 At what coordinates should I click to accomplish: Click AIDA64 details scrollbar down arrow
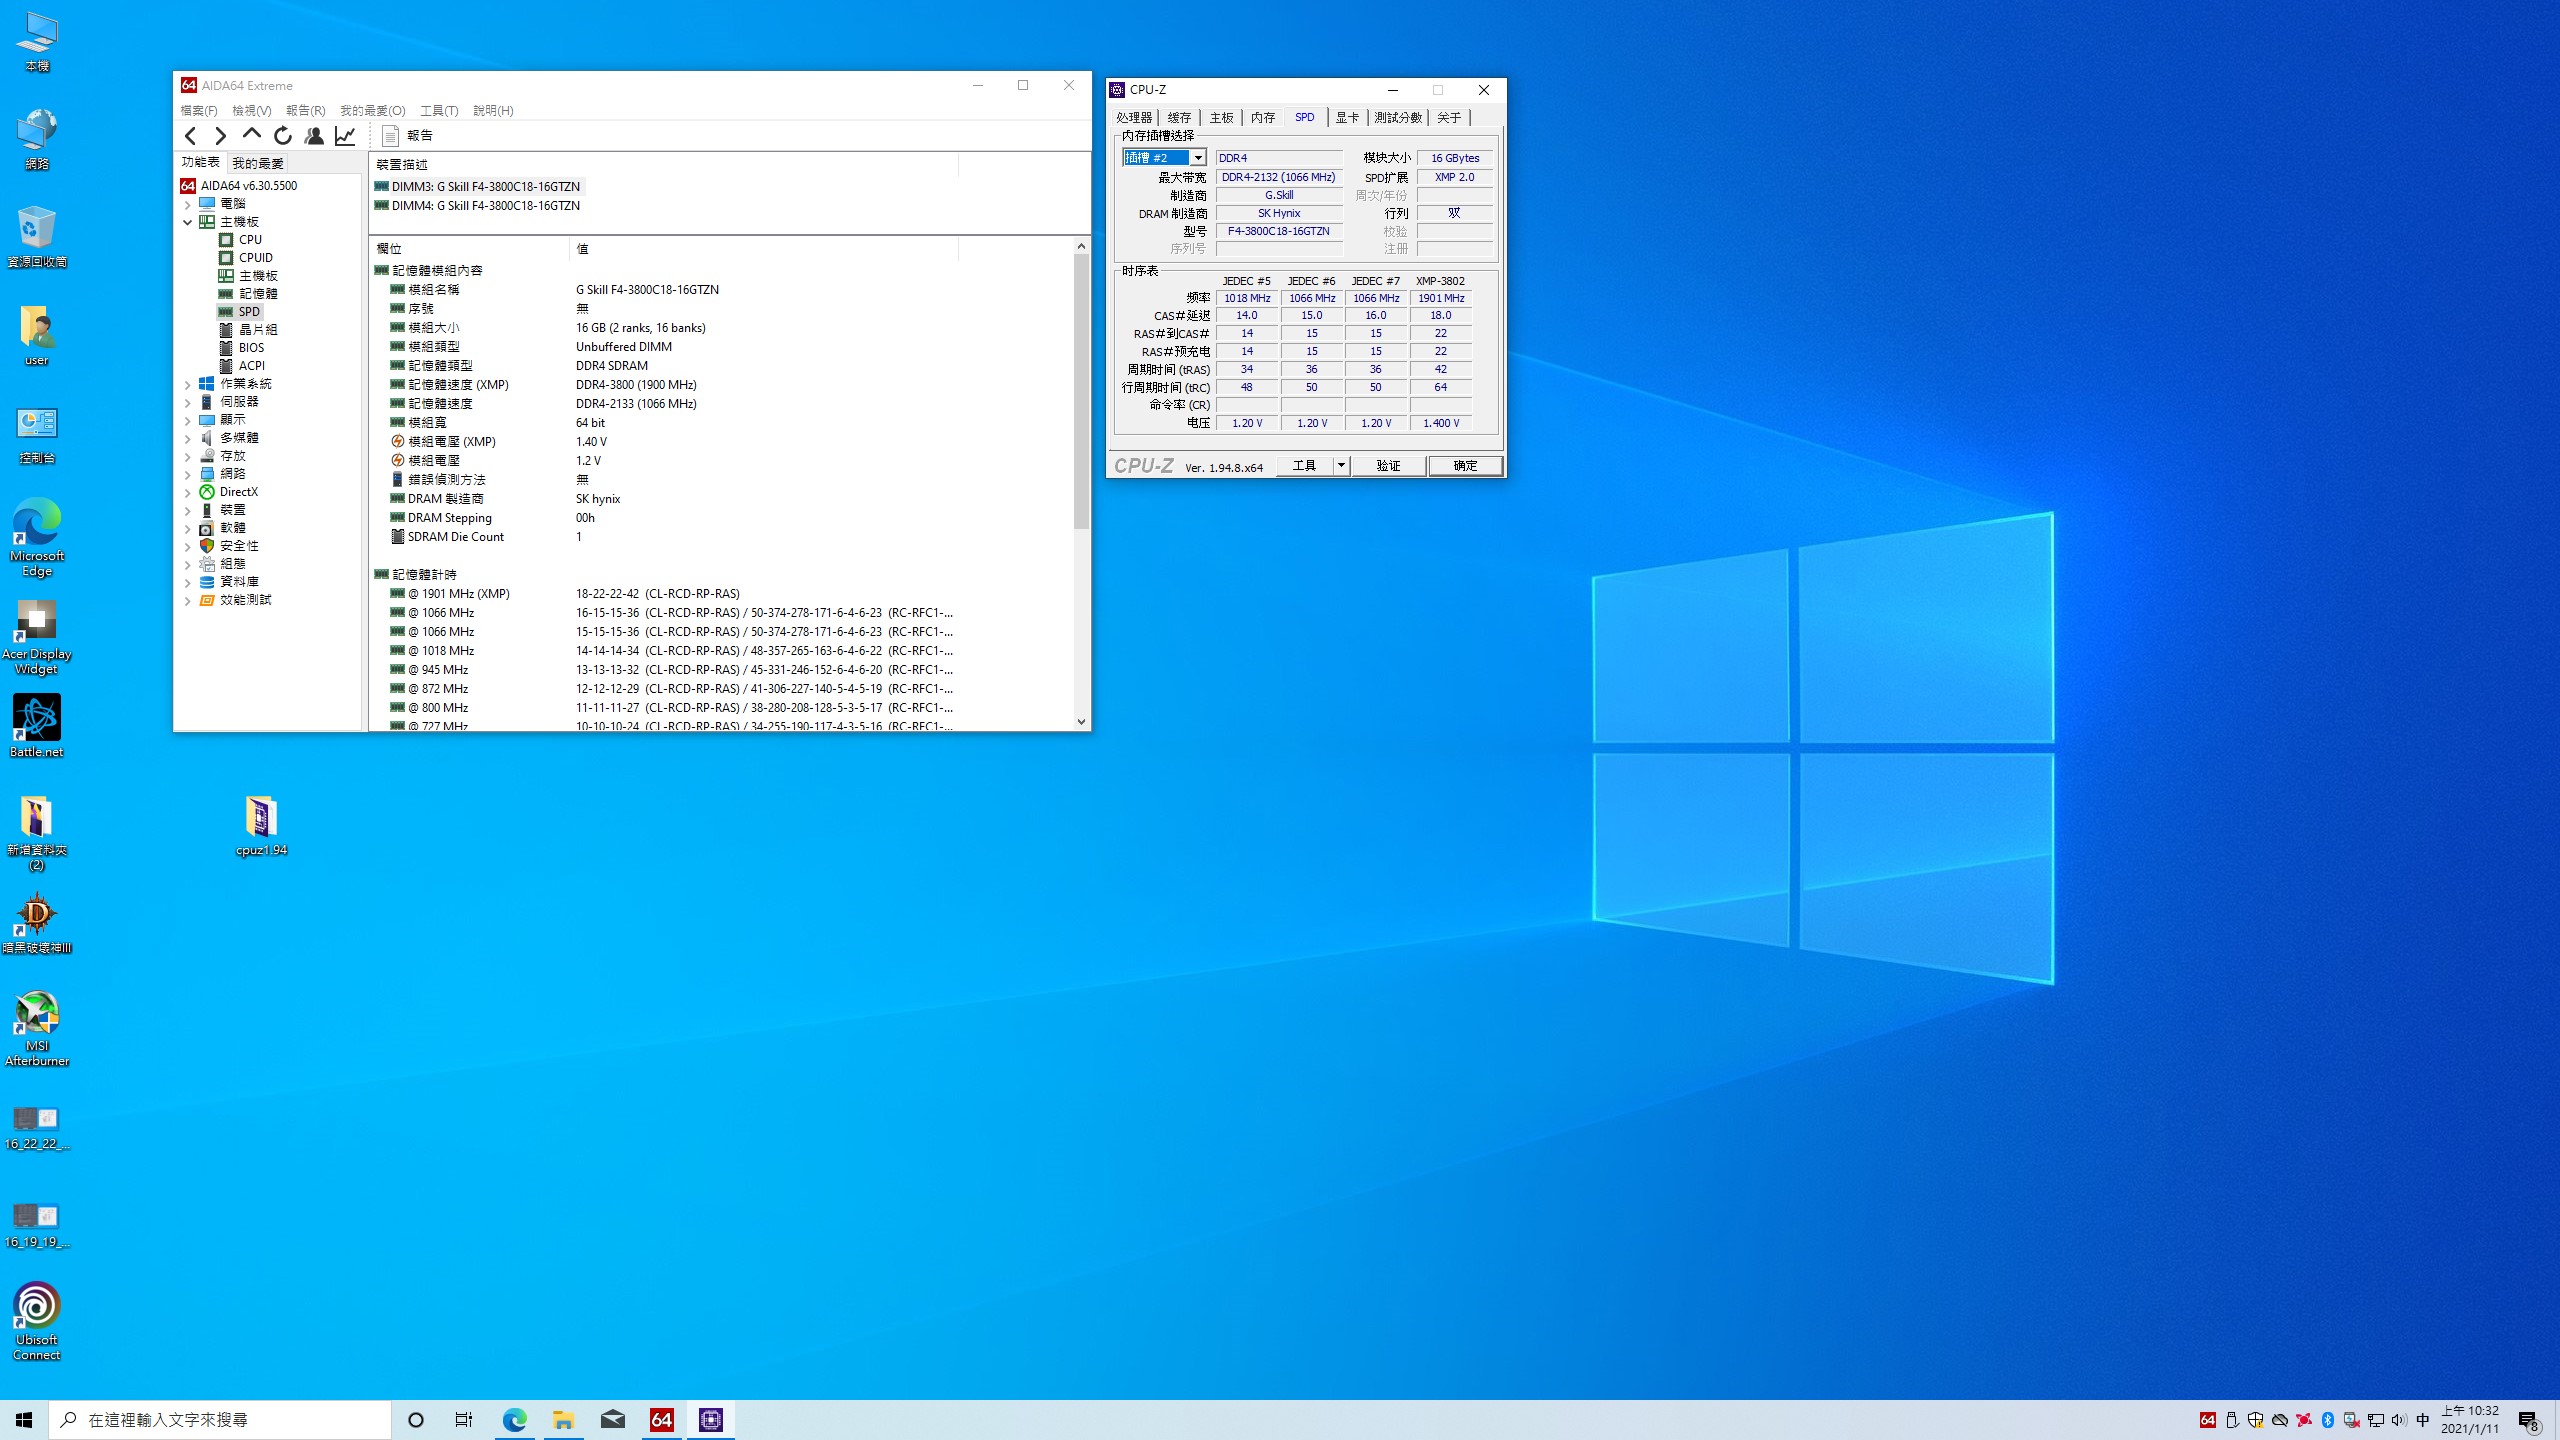[x=1081, y=722]
